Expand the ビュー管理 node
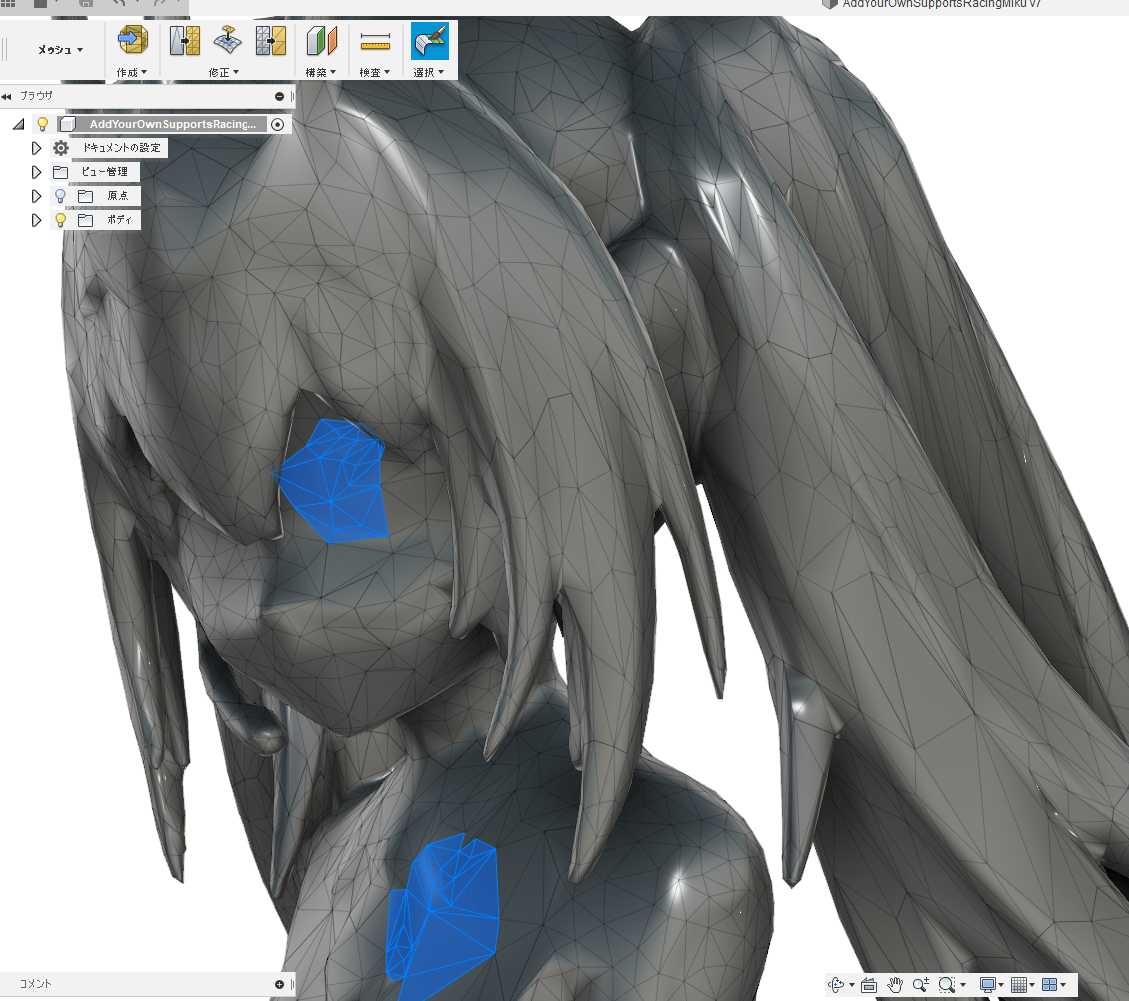 point(36,172)
